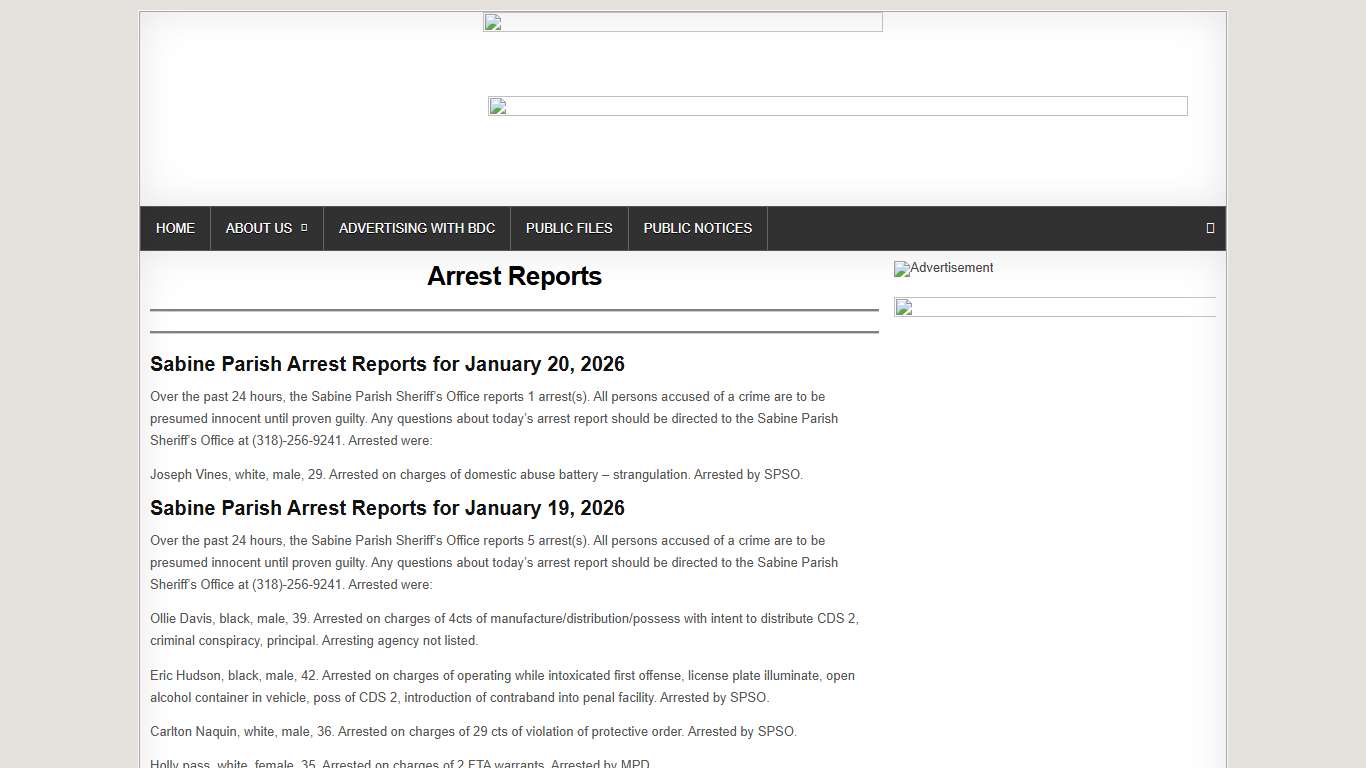Screen dimensions: 1366x768
Task: Open the PUBLIC FILES navigation link
Action: tap(569, 228)
